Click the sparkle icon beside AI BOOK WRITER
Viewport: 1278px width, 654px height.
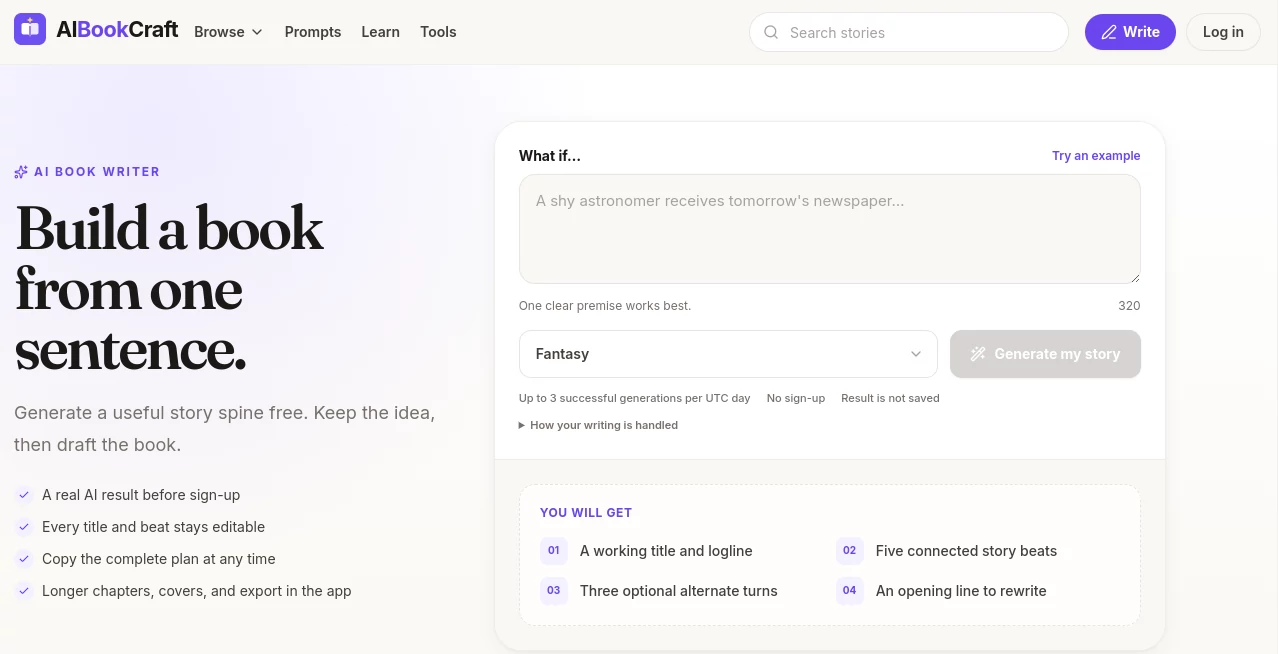(21, 172)
